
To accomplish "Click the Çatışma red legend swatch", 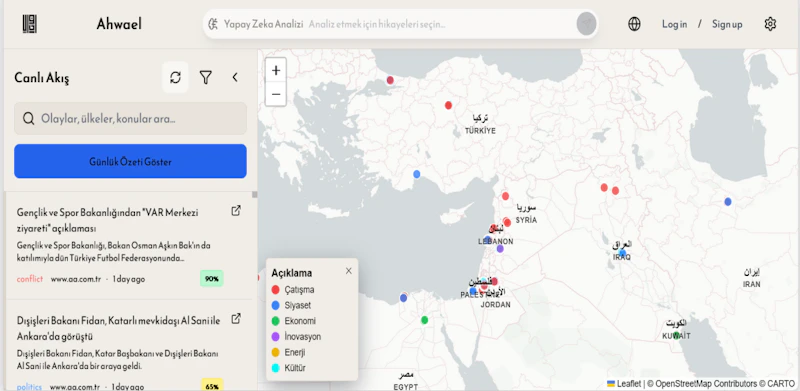I will (x=276, y=289).
